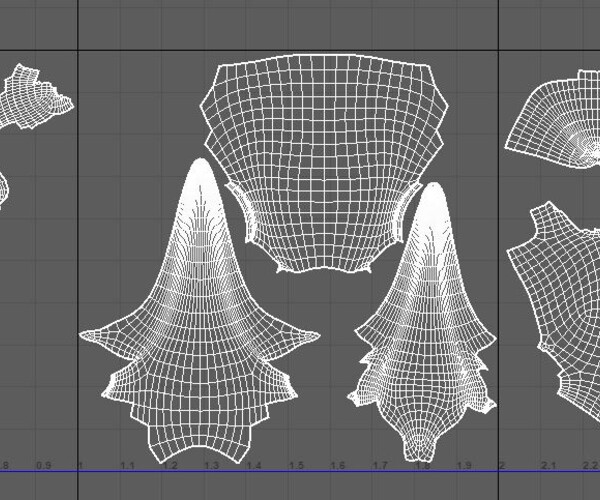Select the fan-shaped UV shell above 2.1
The height and width of the screenshot is (500, 600).
[x=552, y=119]
